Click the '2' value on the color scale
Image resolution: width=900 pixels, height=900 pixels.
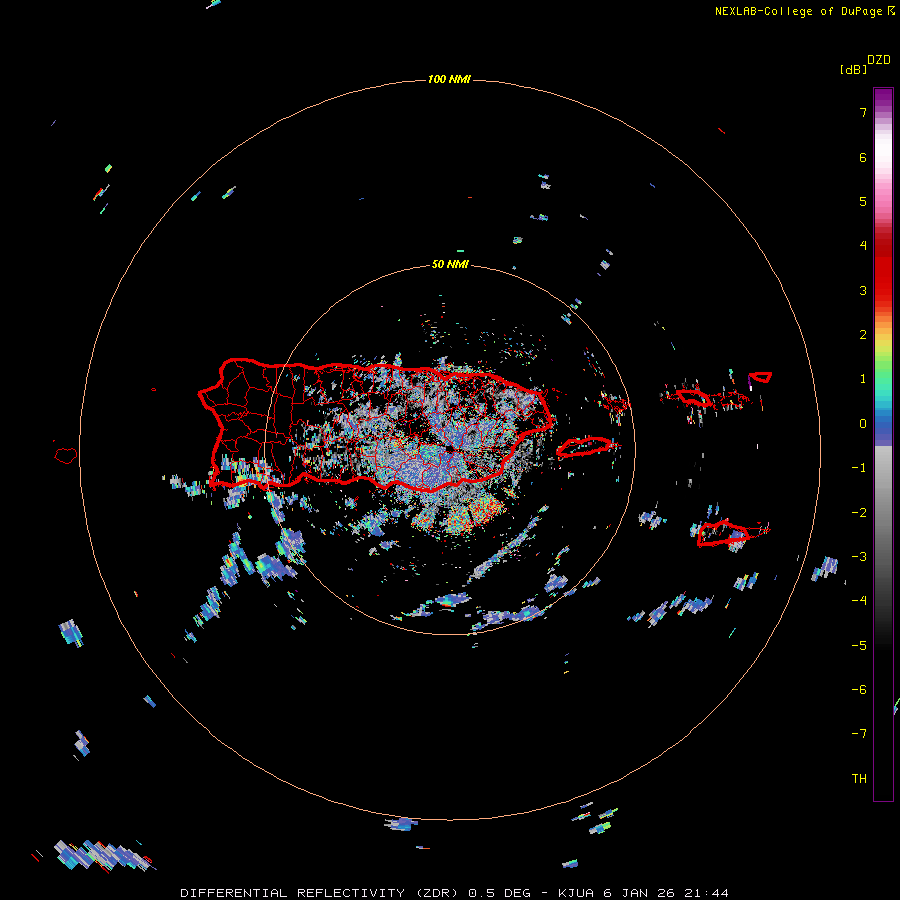click(x=863, y=335)
